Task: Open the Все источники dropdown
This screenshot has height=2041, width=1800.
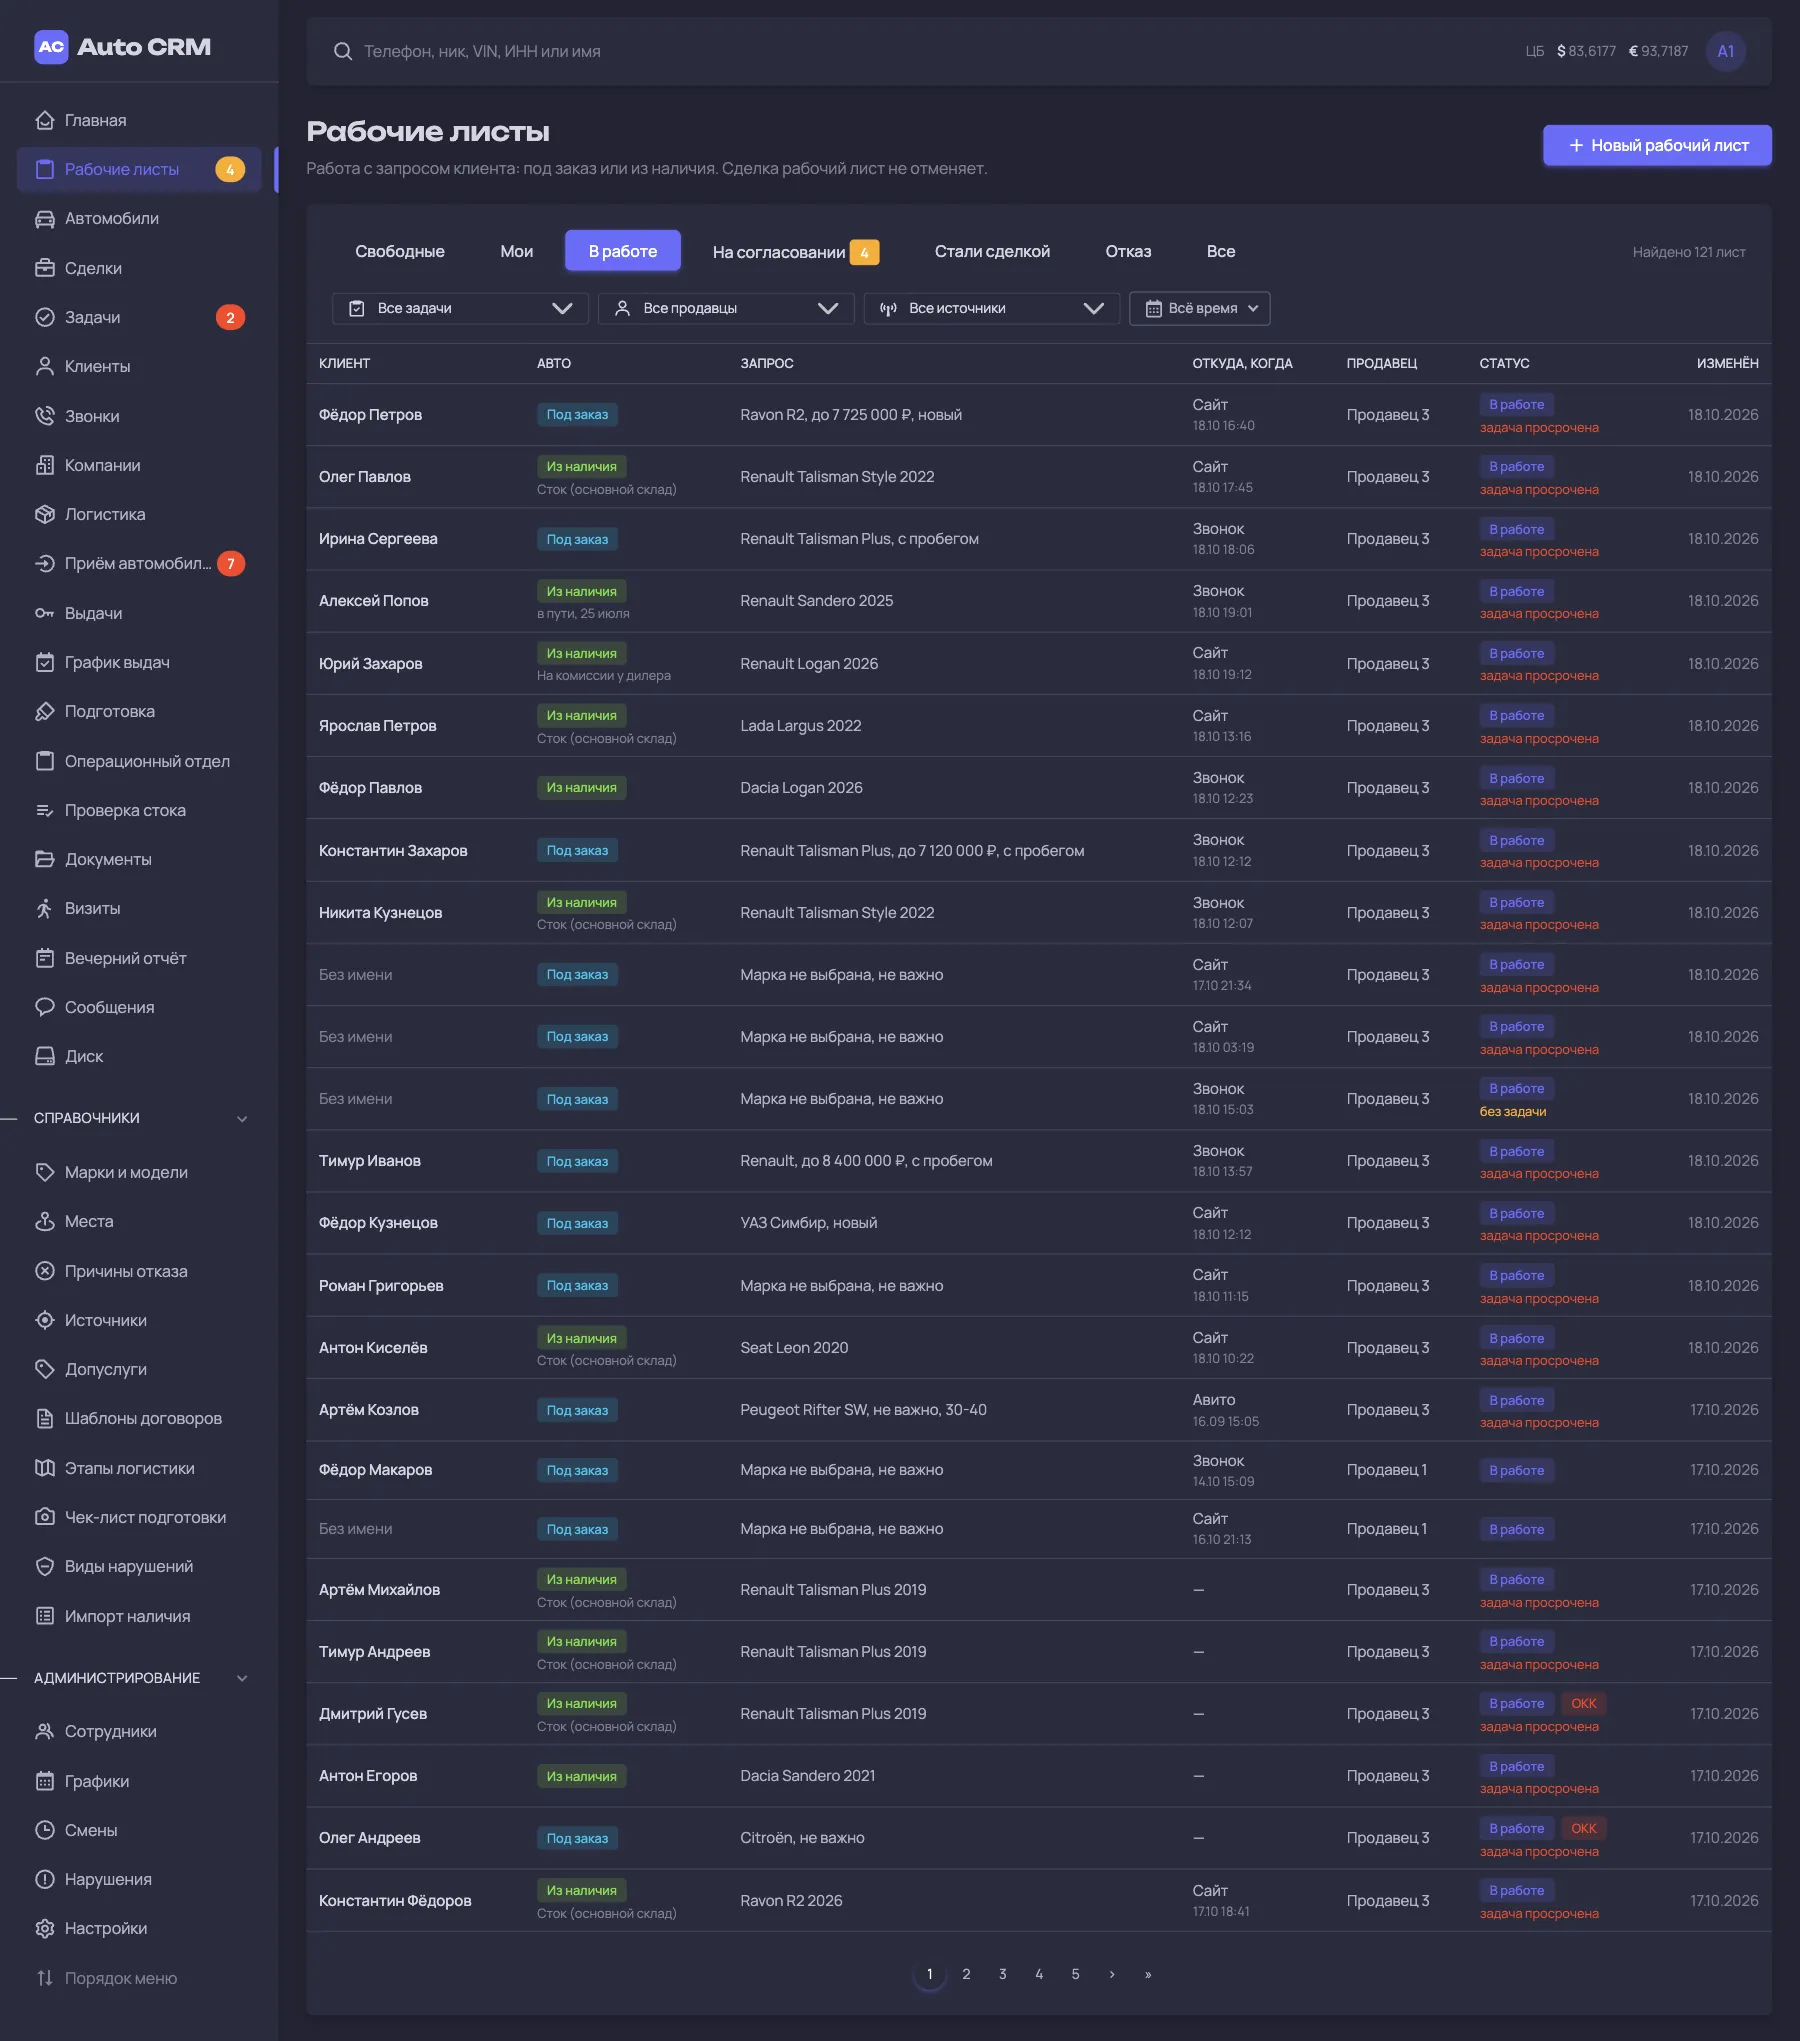Action: click(x=992, y=308)
